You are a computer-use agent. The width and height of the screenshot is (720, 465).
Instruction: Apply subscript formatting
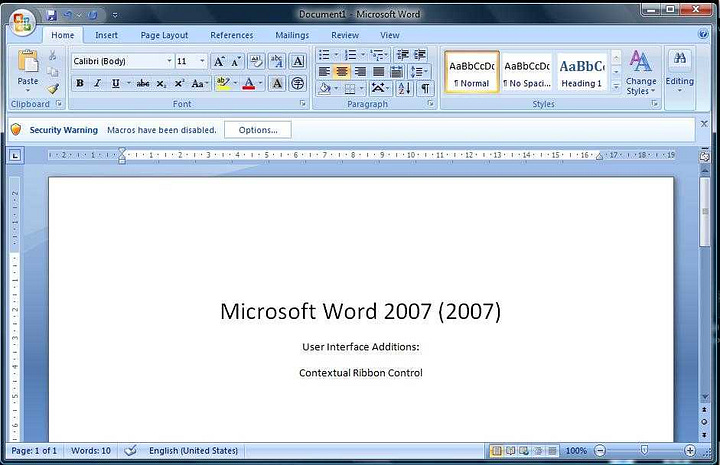click(x=161, y=84)
